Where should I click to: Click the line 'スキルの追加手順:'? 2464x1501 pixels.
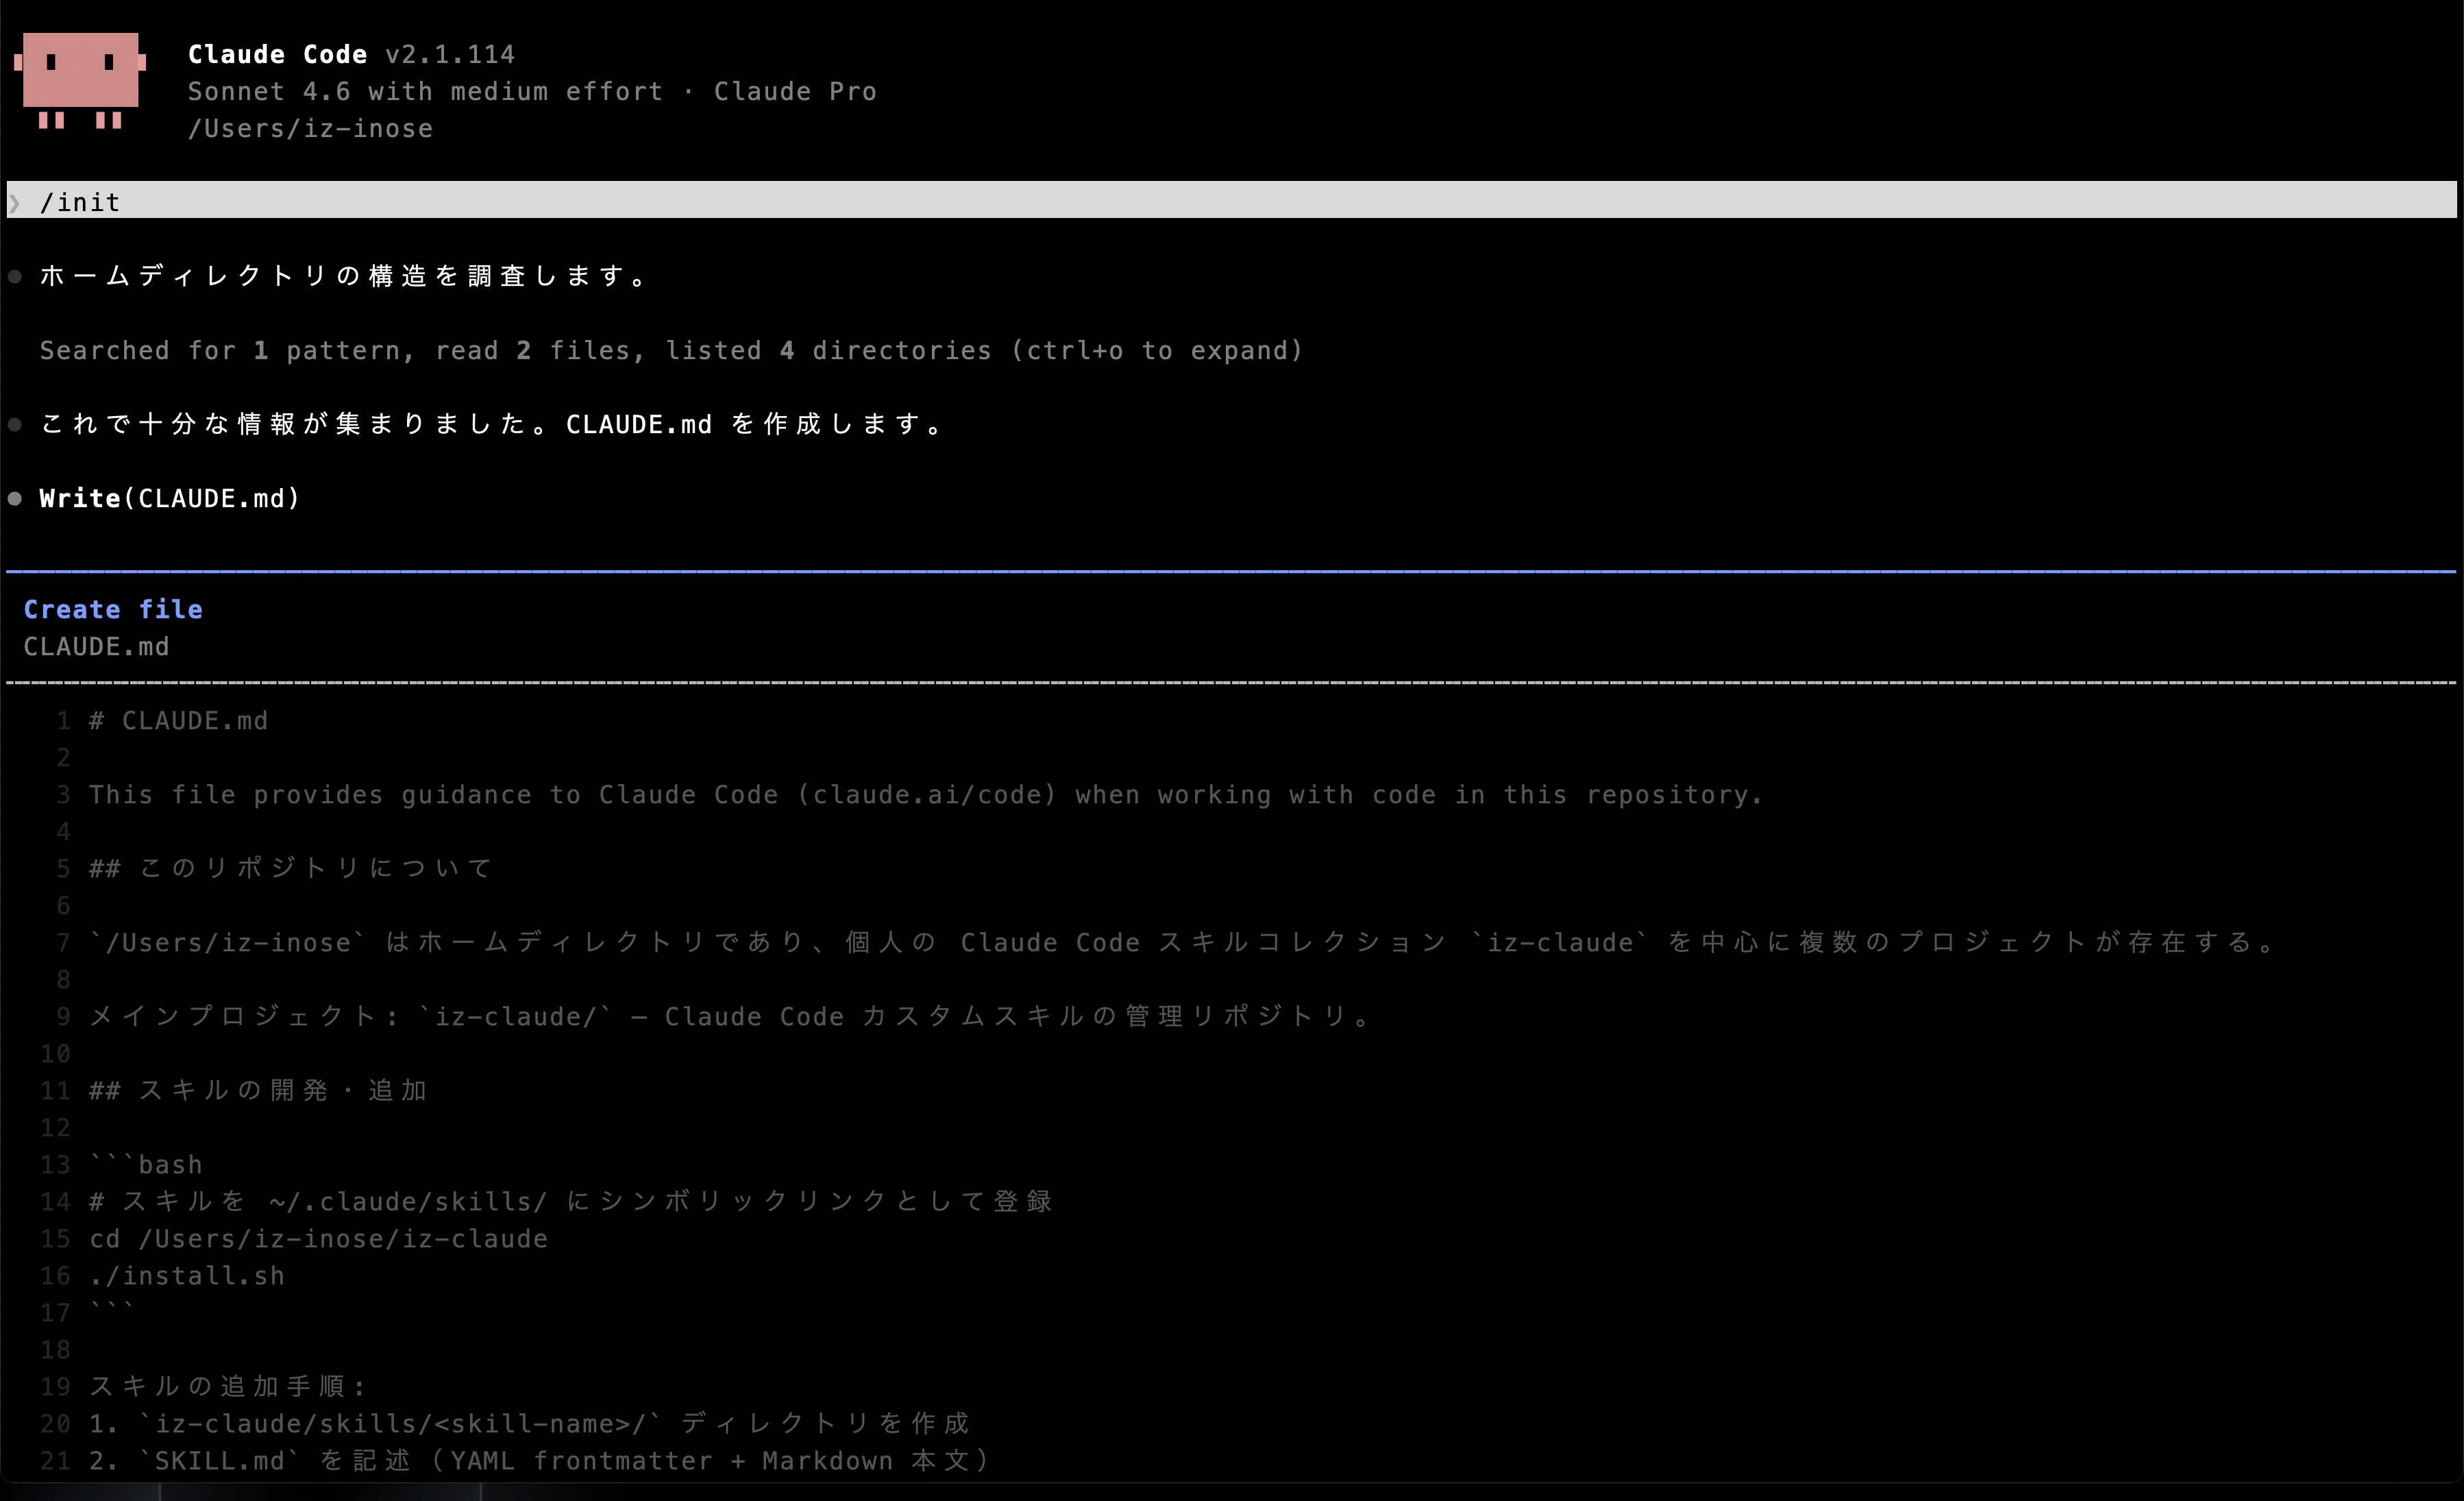tap(228, 1386)
